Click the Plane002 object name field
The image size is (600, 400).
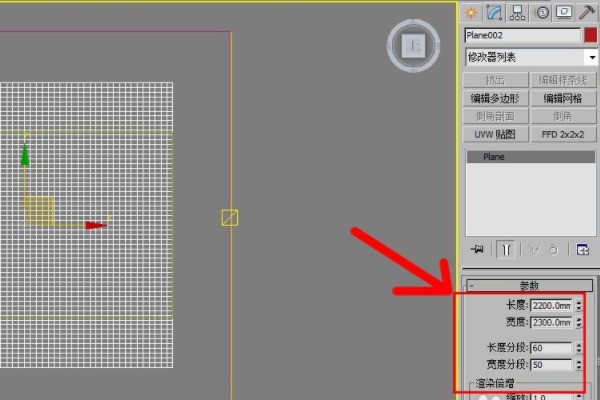522,35
